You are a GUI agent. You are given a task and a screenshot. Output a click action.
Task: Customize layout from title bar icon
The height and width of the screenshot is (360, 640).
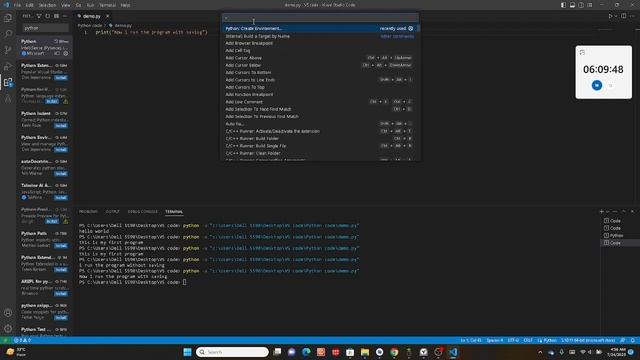(x=590, y=5)
